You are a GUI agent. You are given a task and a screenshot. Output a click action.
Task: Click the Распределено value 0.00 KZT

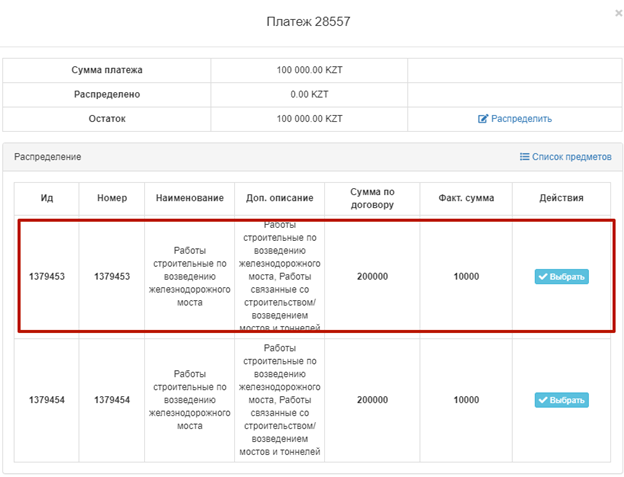[x=309, y=94]
